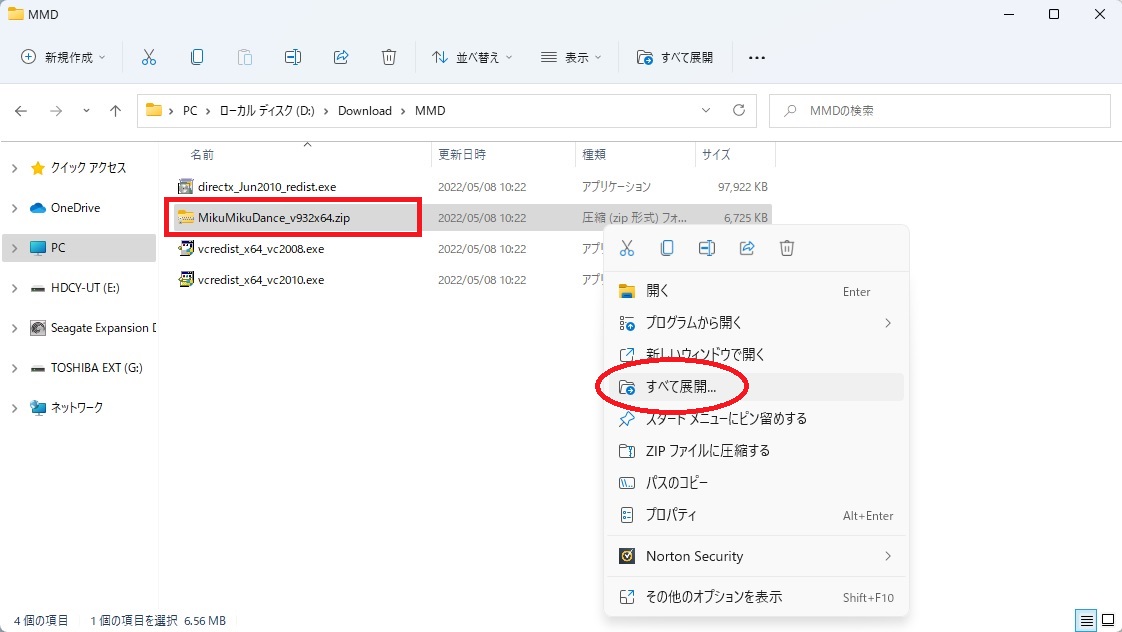Click the Share icon in the top toolbar

(341, 57)
